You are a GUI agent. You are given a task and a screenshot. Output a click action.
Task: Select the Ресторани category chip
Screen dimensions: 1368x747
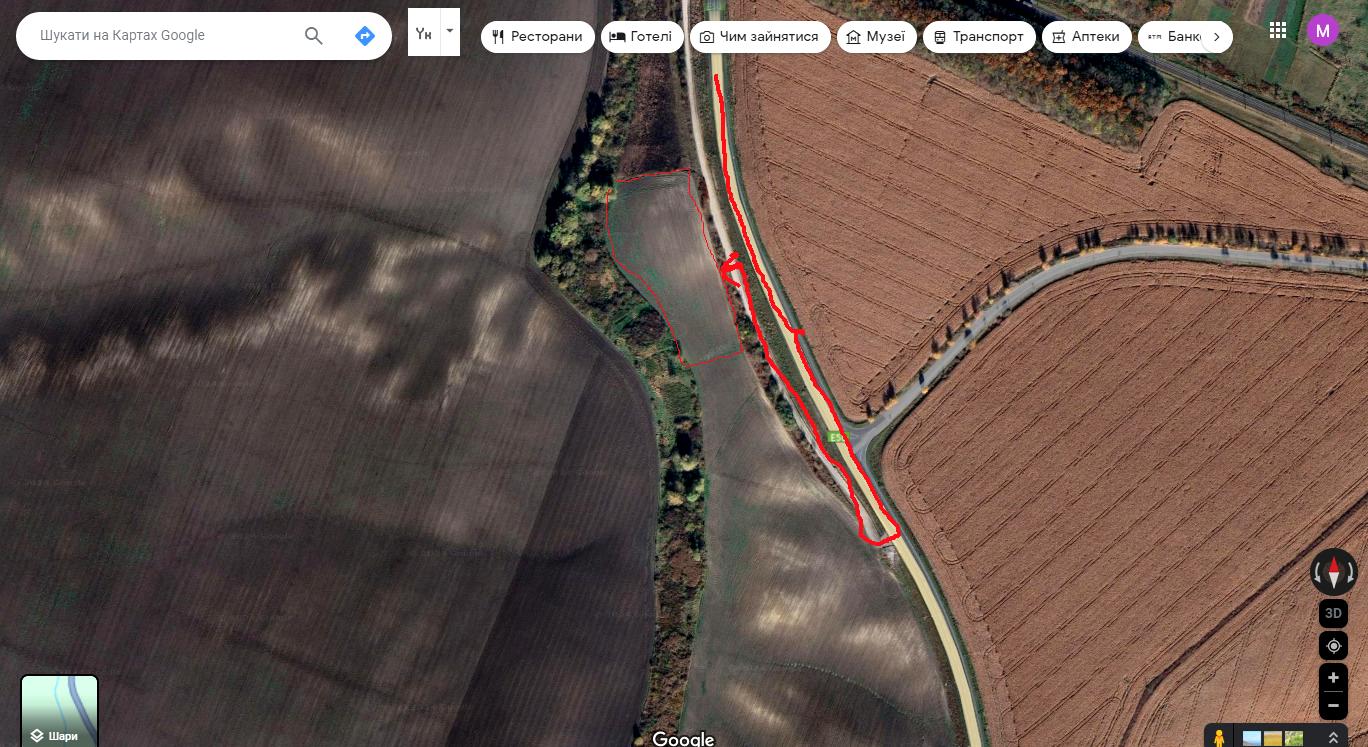(x=537, y=37)
